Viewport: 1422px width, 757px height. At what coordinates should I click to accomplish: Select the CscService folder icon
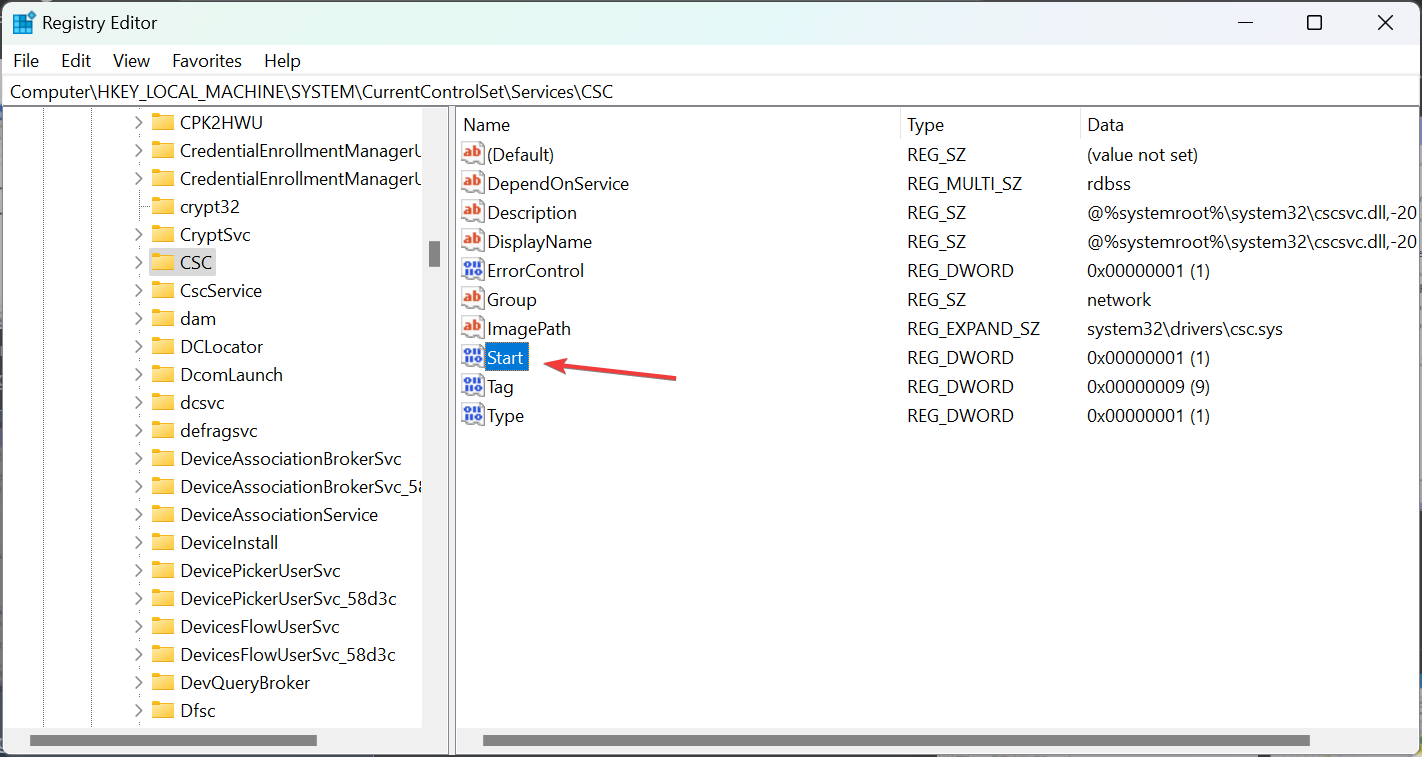point(163,290)
